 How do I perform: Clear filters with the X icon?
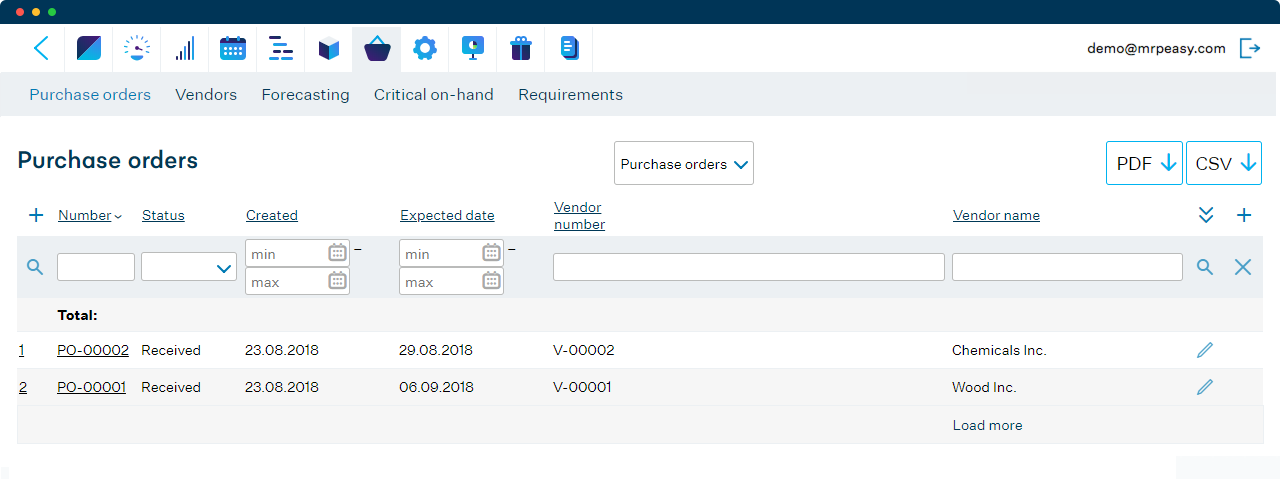pos(1243,267)
